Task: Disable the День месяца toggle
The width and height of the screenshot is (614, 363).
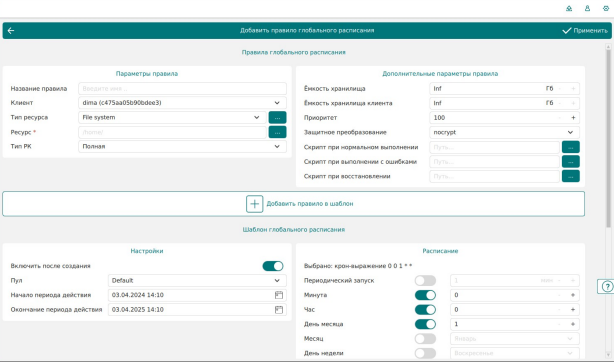Action: 425,324
